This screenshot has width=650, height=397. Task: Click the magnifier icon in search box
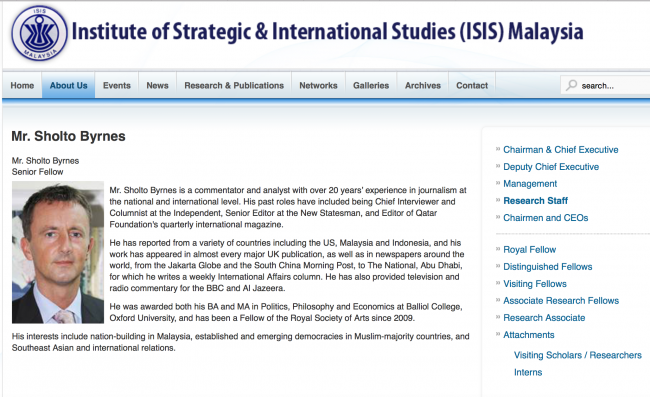coord(571,85)
